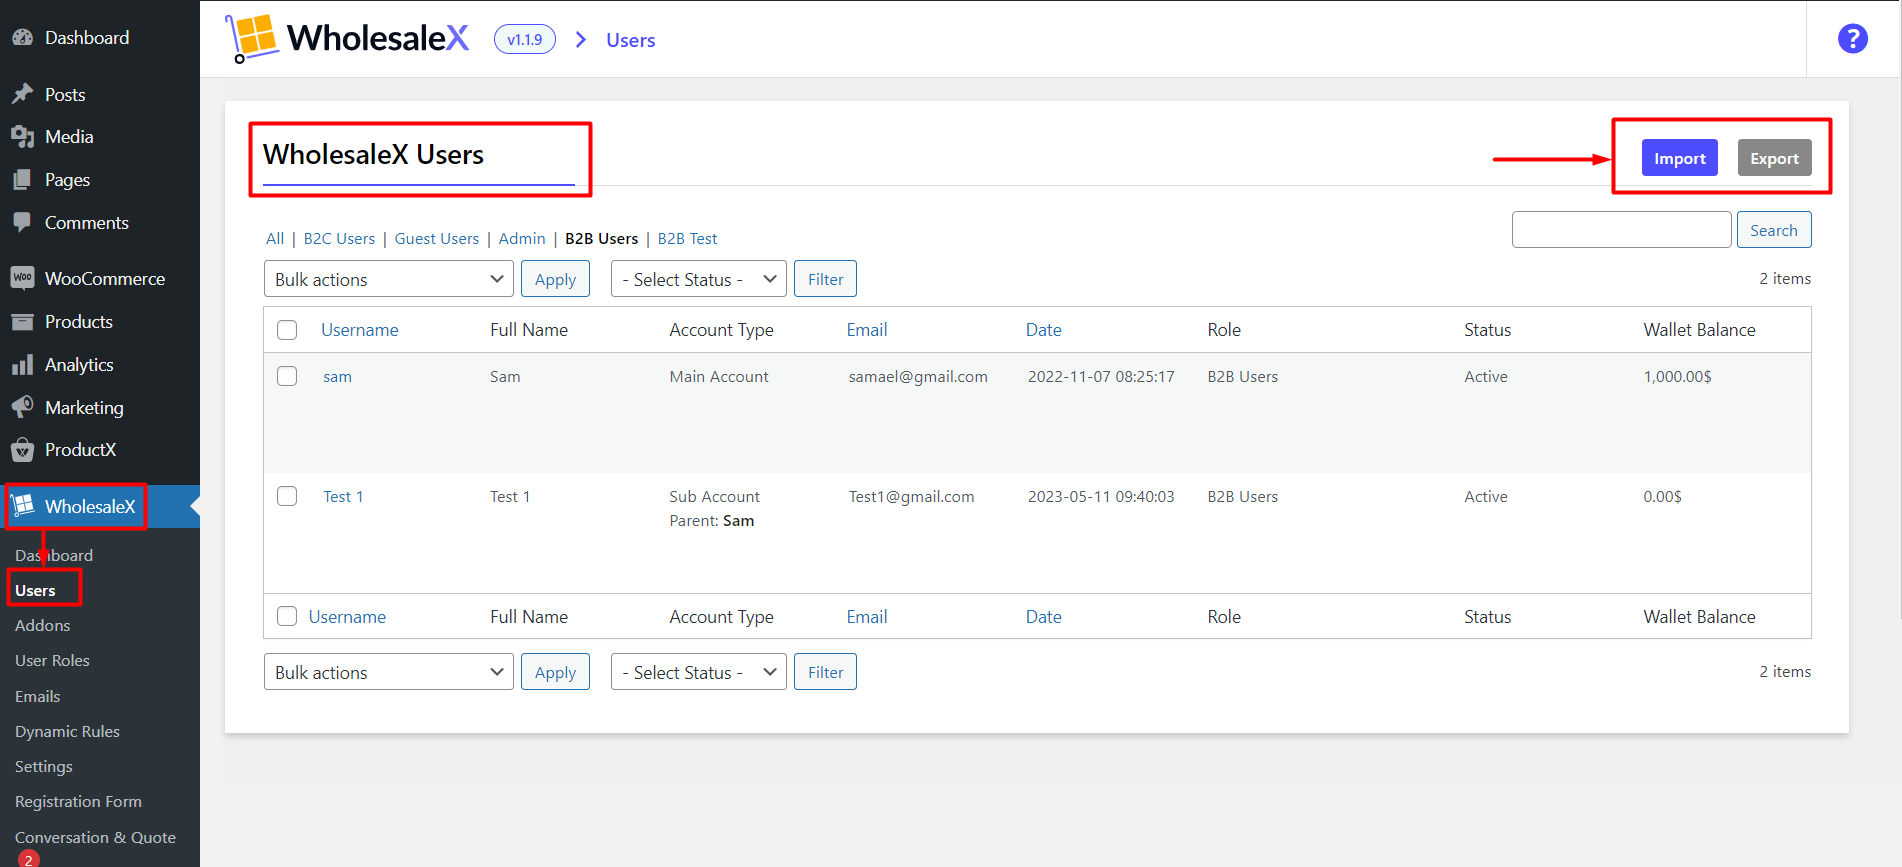Click the 2023-05-11 09:40:03 date cell

tap(1101, 496)
